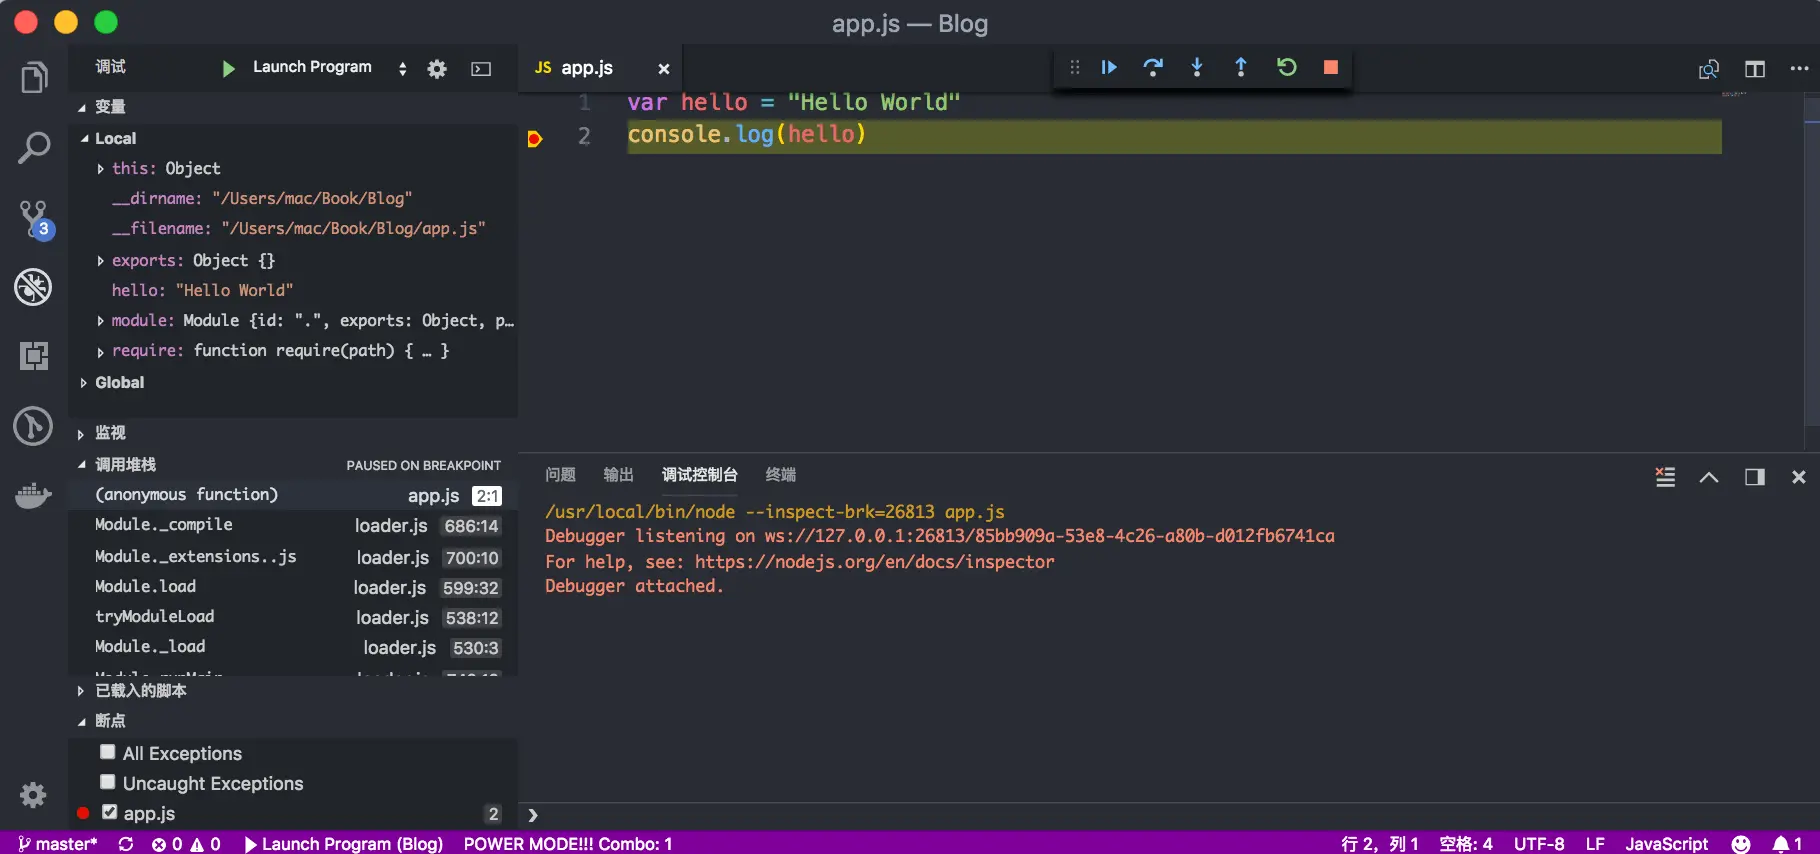Click JavaScript language mode in the status bar

click(1666, 843)
